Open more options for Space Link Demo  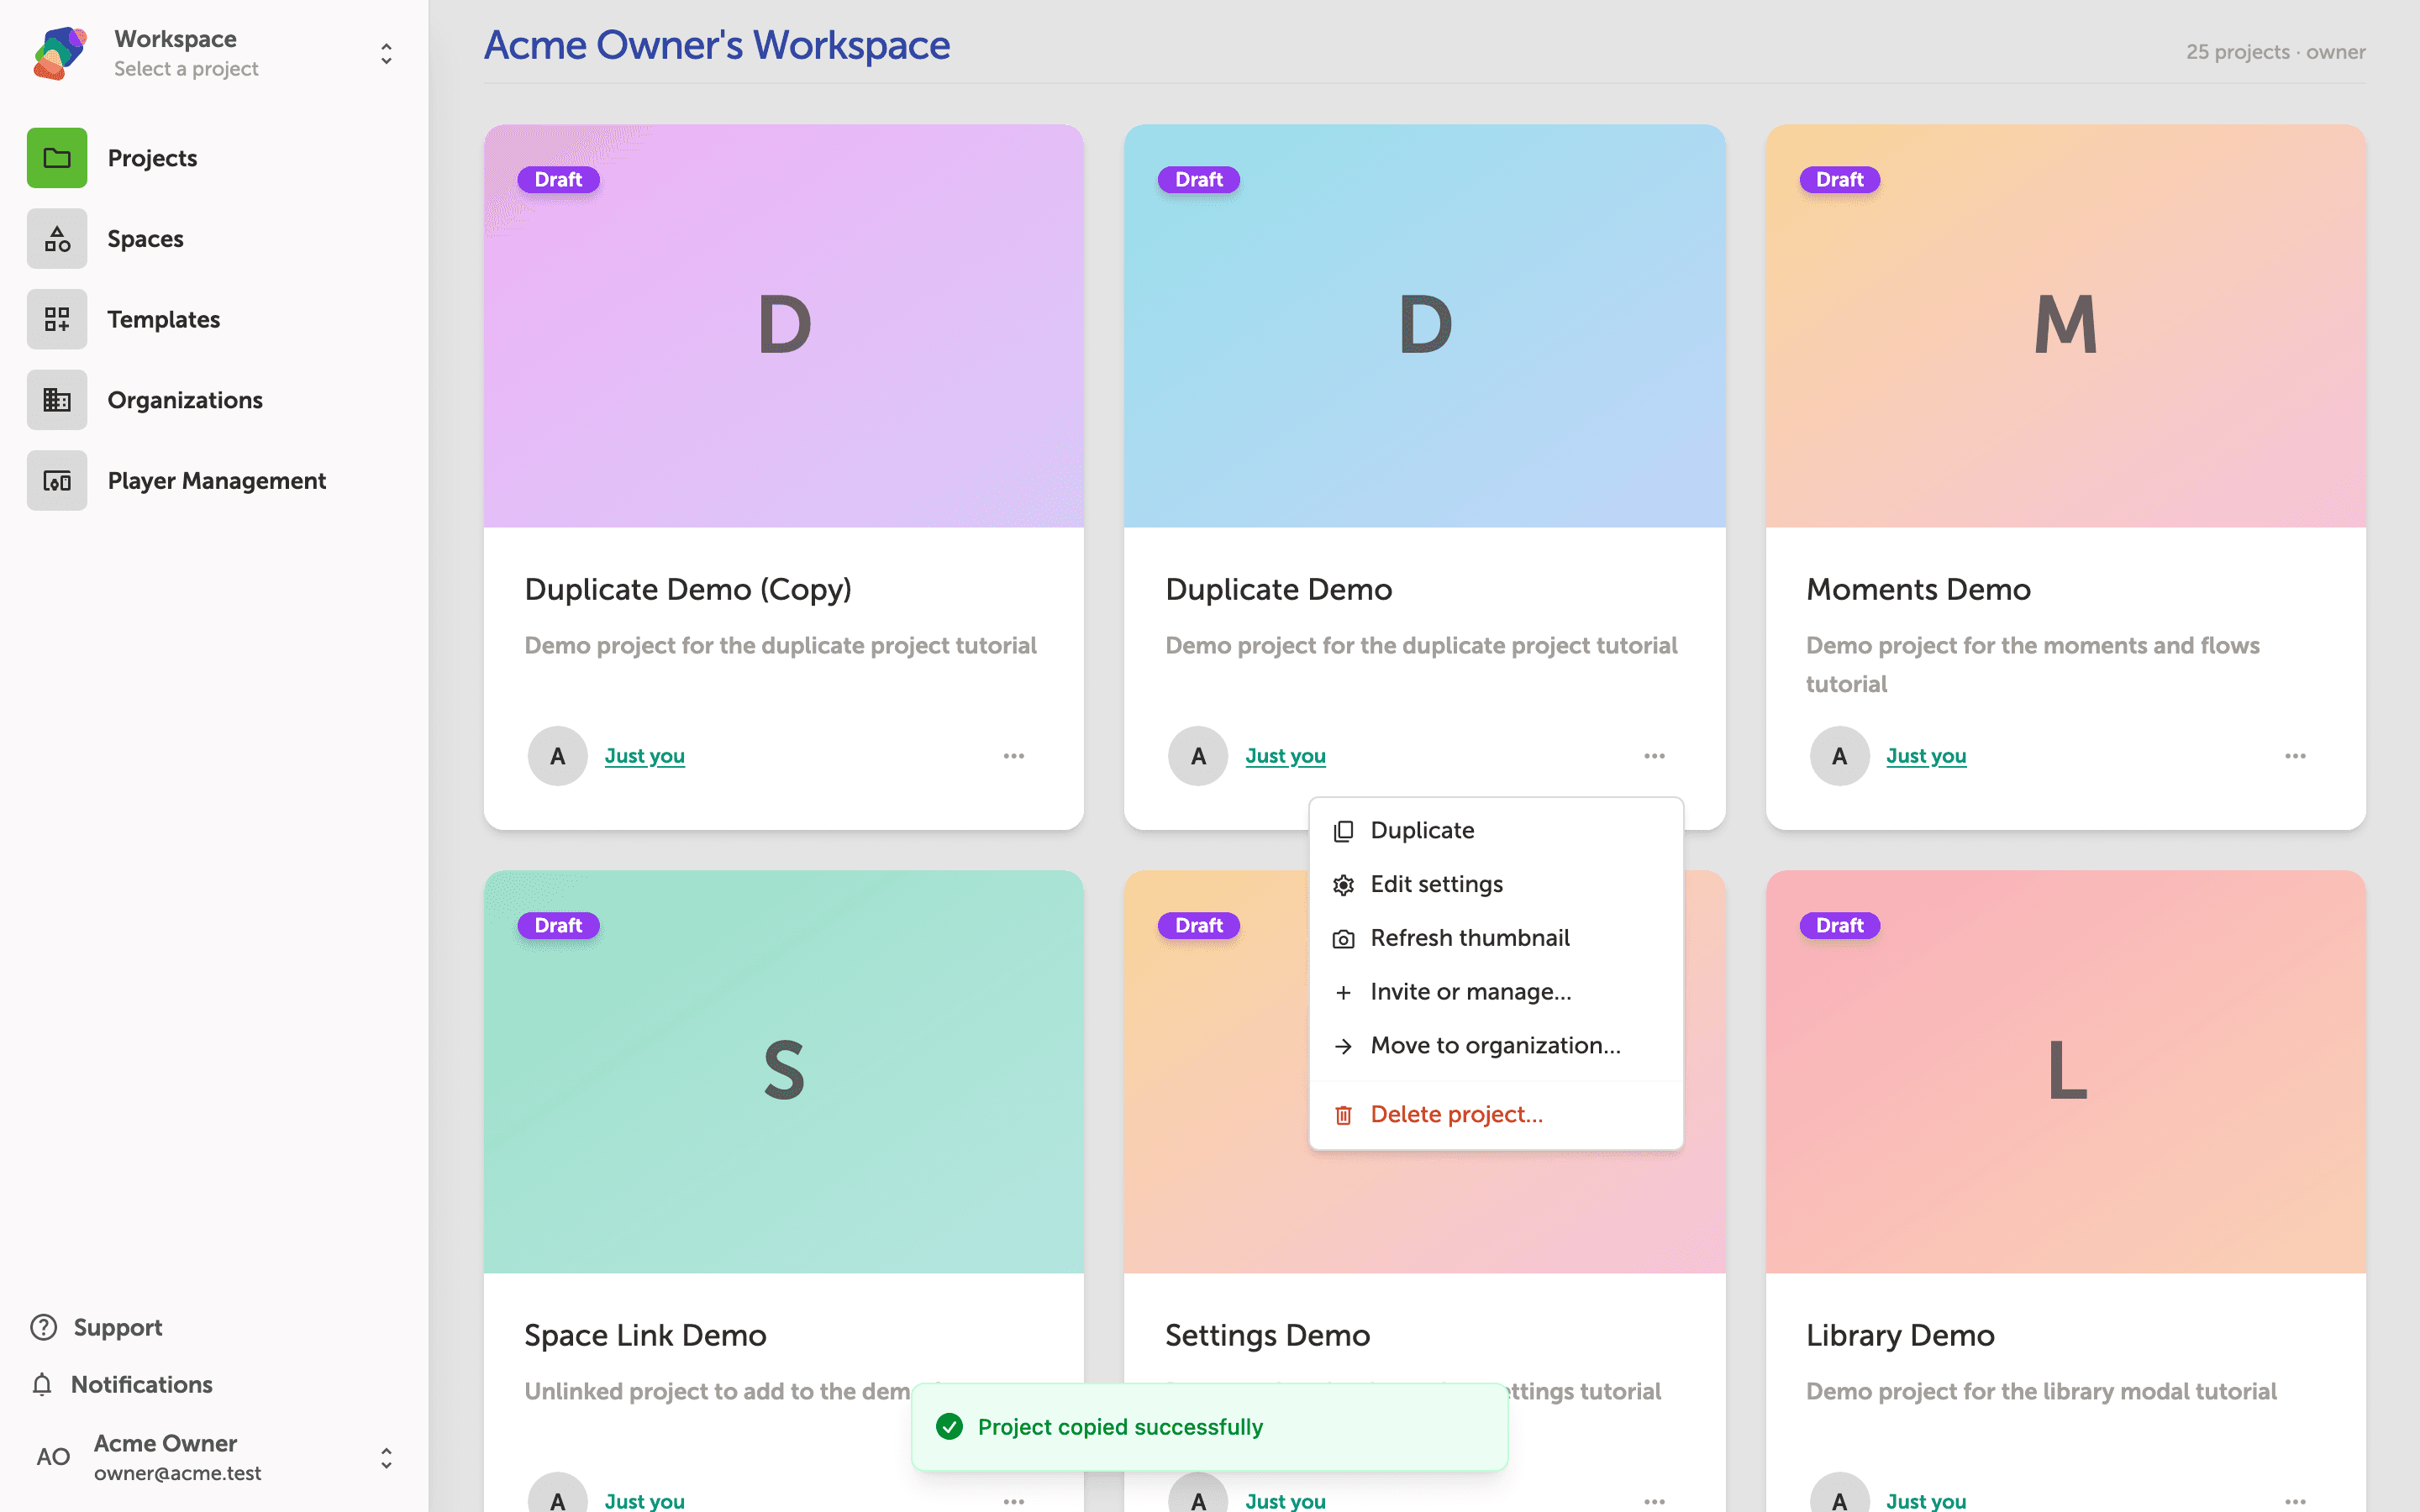point(1014,1501)
